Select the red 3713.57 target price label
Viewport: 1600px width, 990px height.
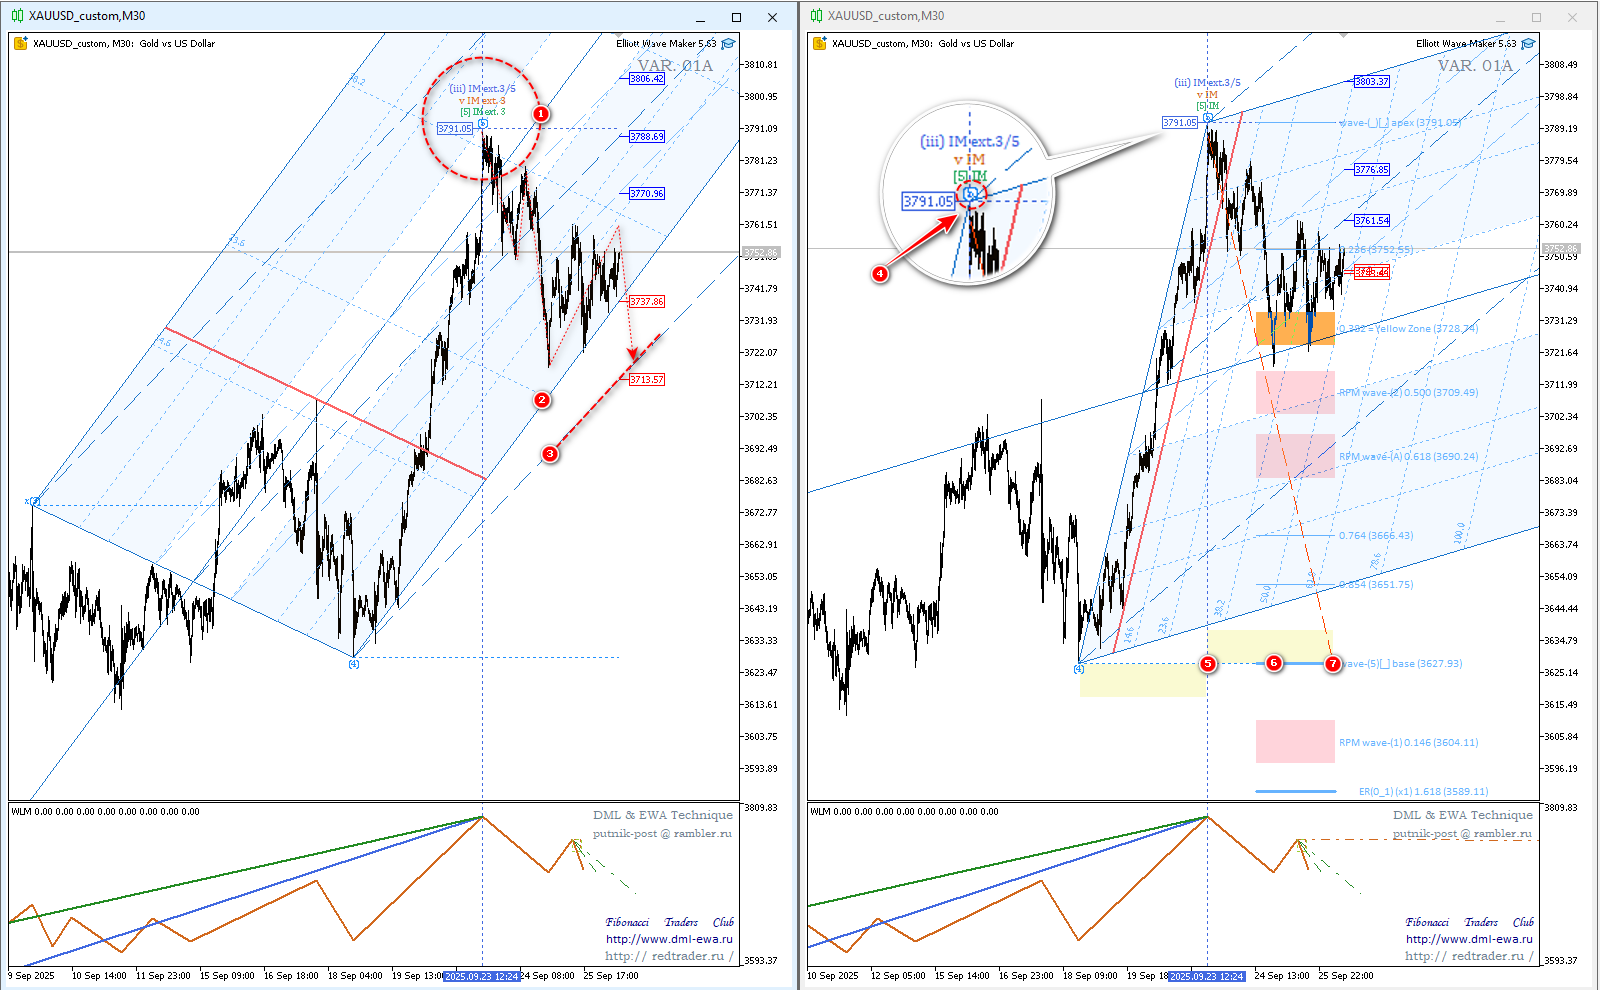click(647, 380)
